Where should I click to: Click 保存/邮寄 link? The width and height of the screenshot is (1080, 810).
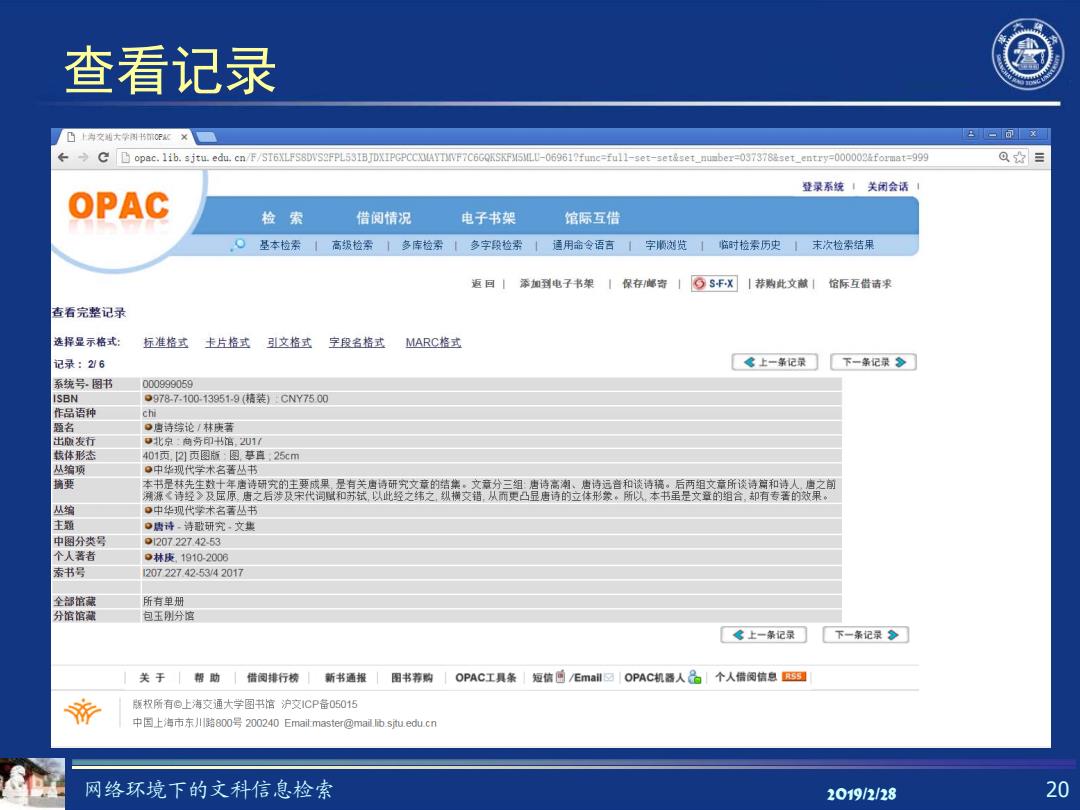pos(645,284)
